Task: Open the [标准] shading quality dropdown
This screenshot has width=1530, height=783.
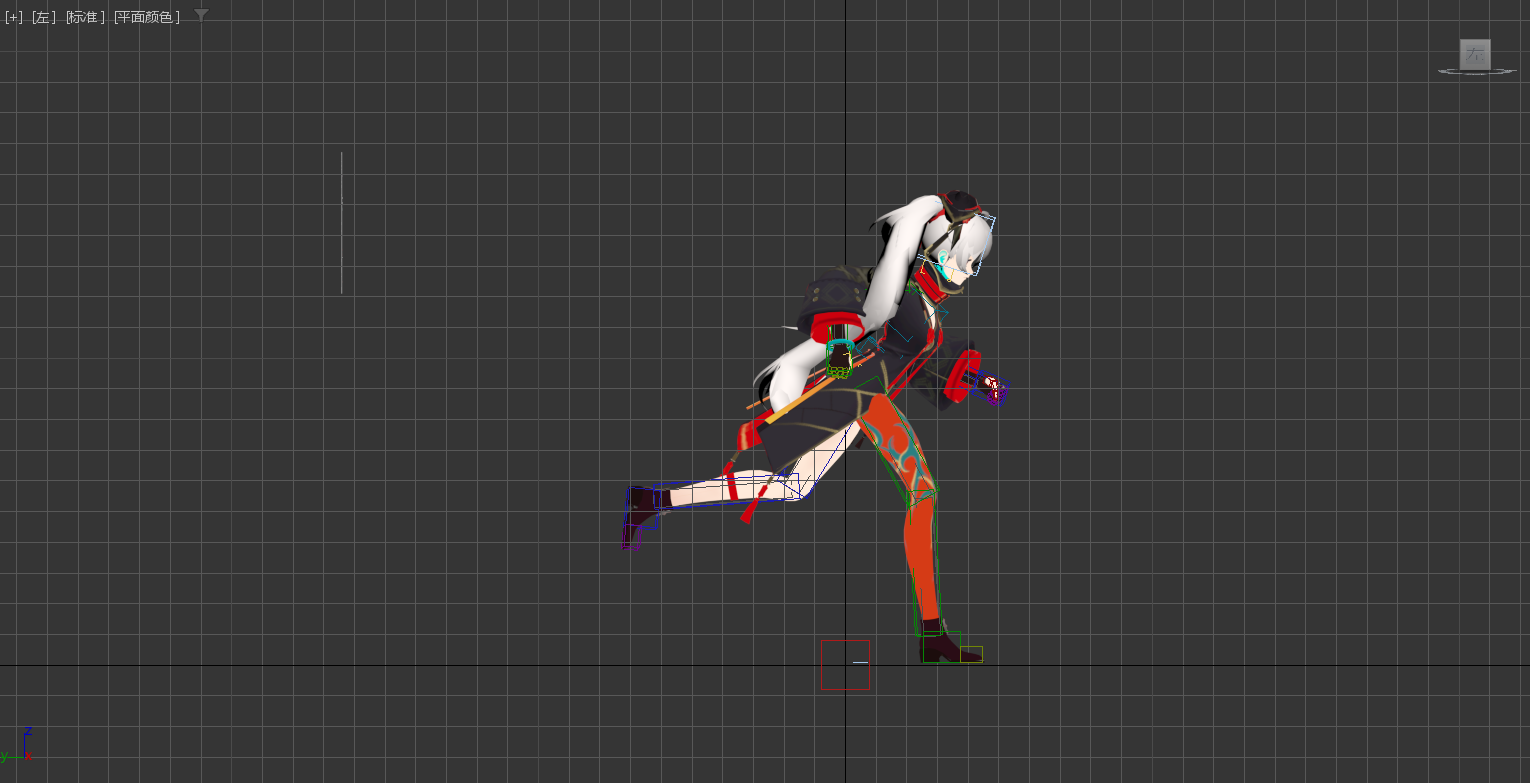Action: point(85,17)
